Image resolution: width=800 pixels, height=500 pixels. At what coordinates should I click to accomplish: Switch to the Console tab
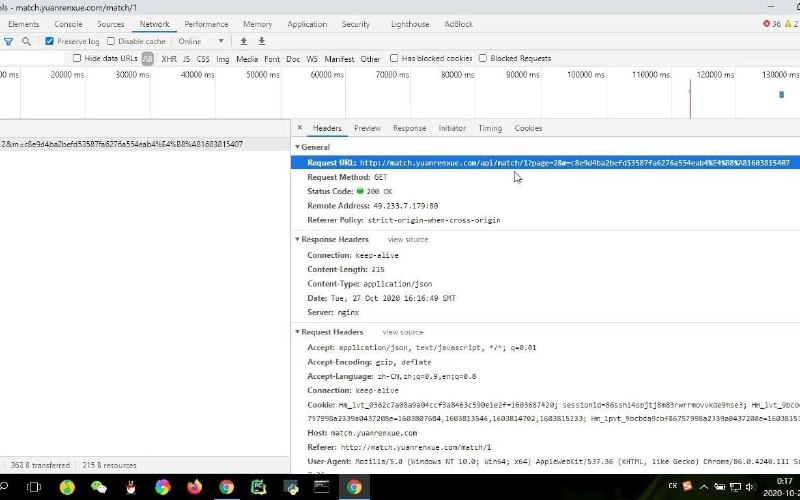[x=68, y=24]
